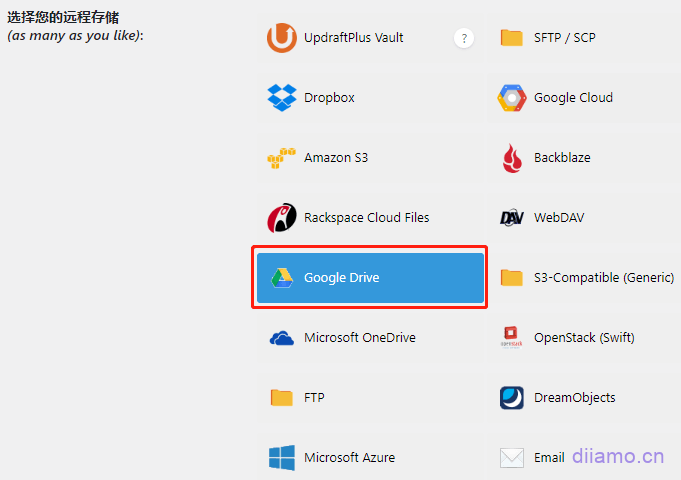This screenshot has height=480, width=681.
Task: Choose the FTP storage option
Action: pyautogui.click(x=314, y=398)
